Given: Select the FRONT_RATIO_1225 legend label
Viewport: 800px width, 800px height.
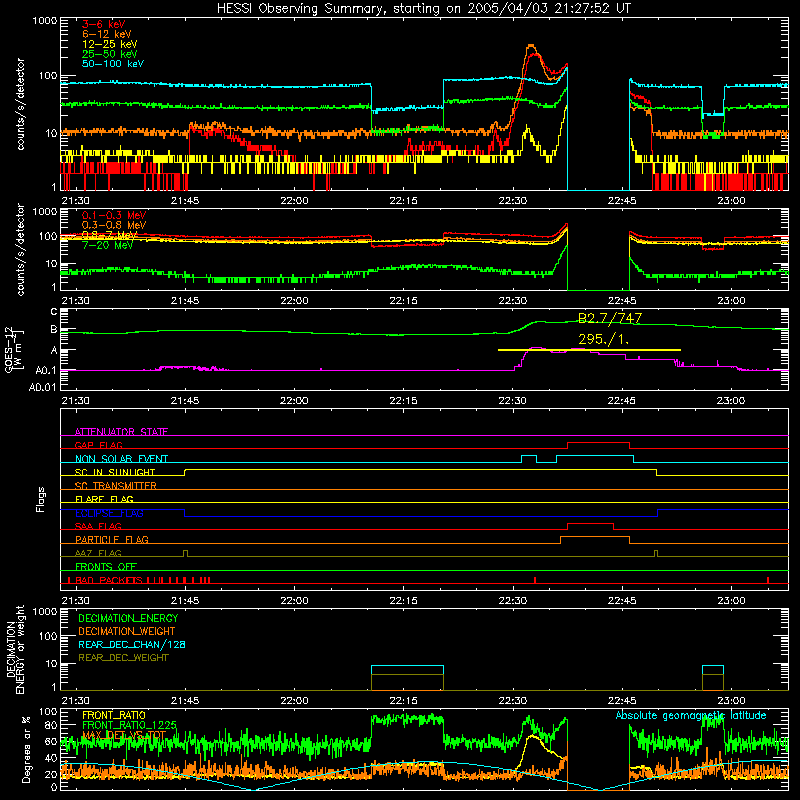Looking at the screenshot, I should [129, 725].
